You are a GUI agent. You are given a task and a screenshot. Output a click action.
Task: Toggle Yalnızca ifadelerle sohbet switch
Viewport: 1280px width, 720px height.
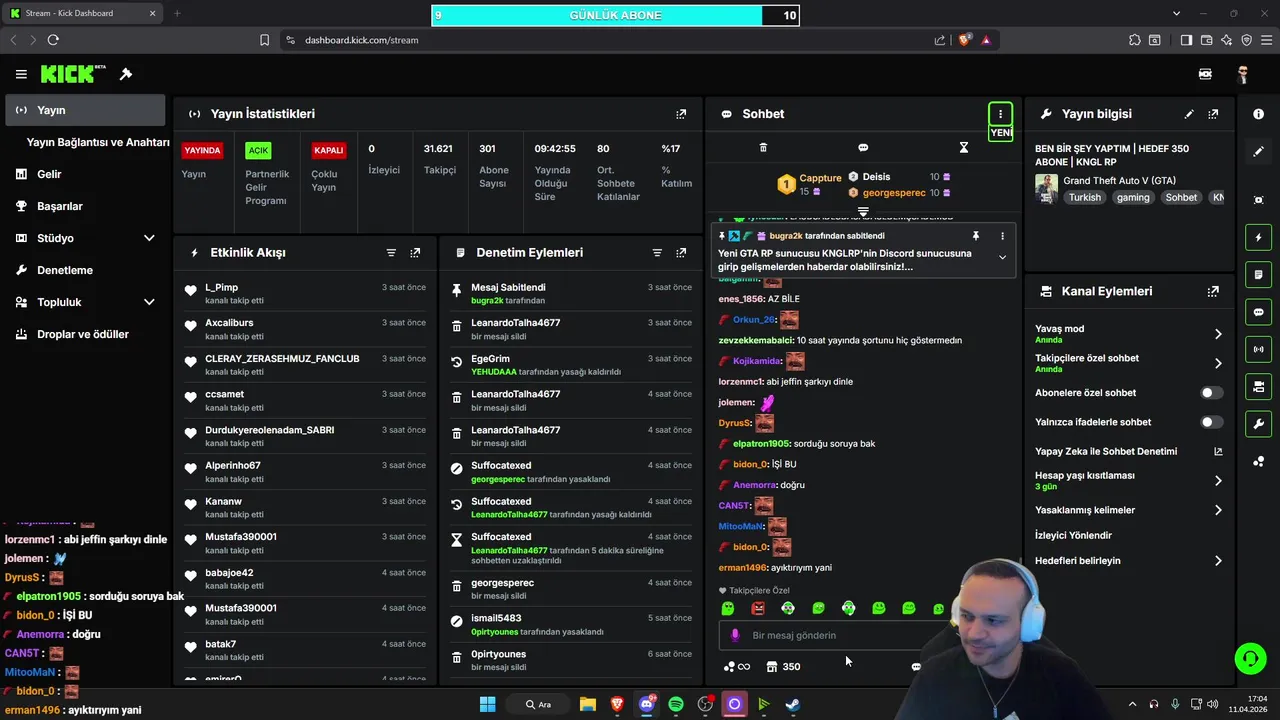click(1212, 422)
